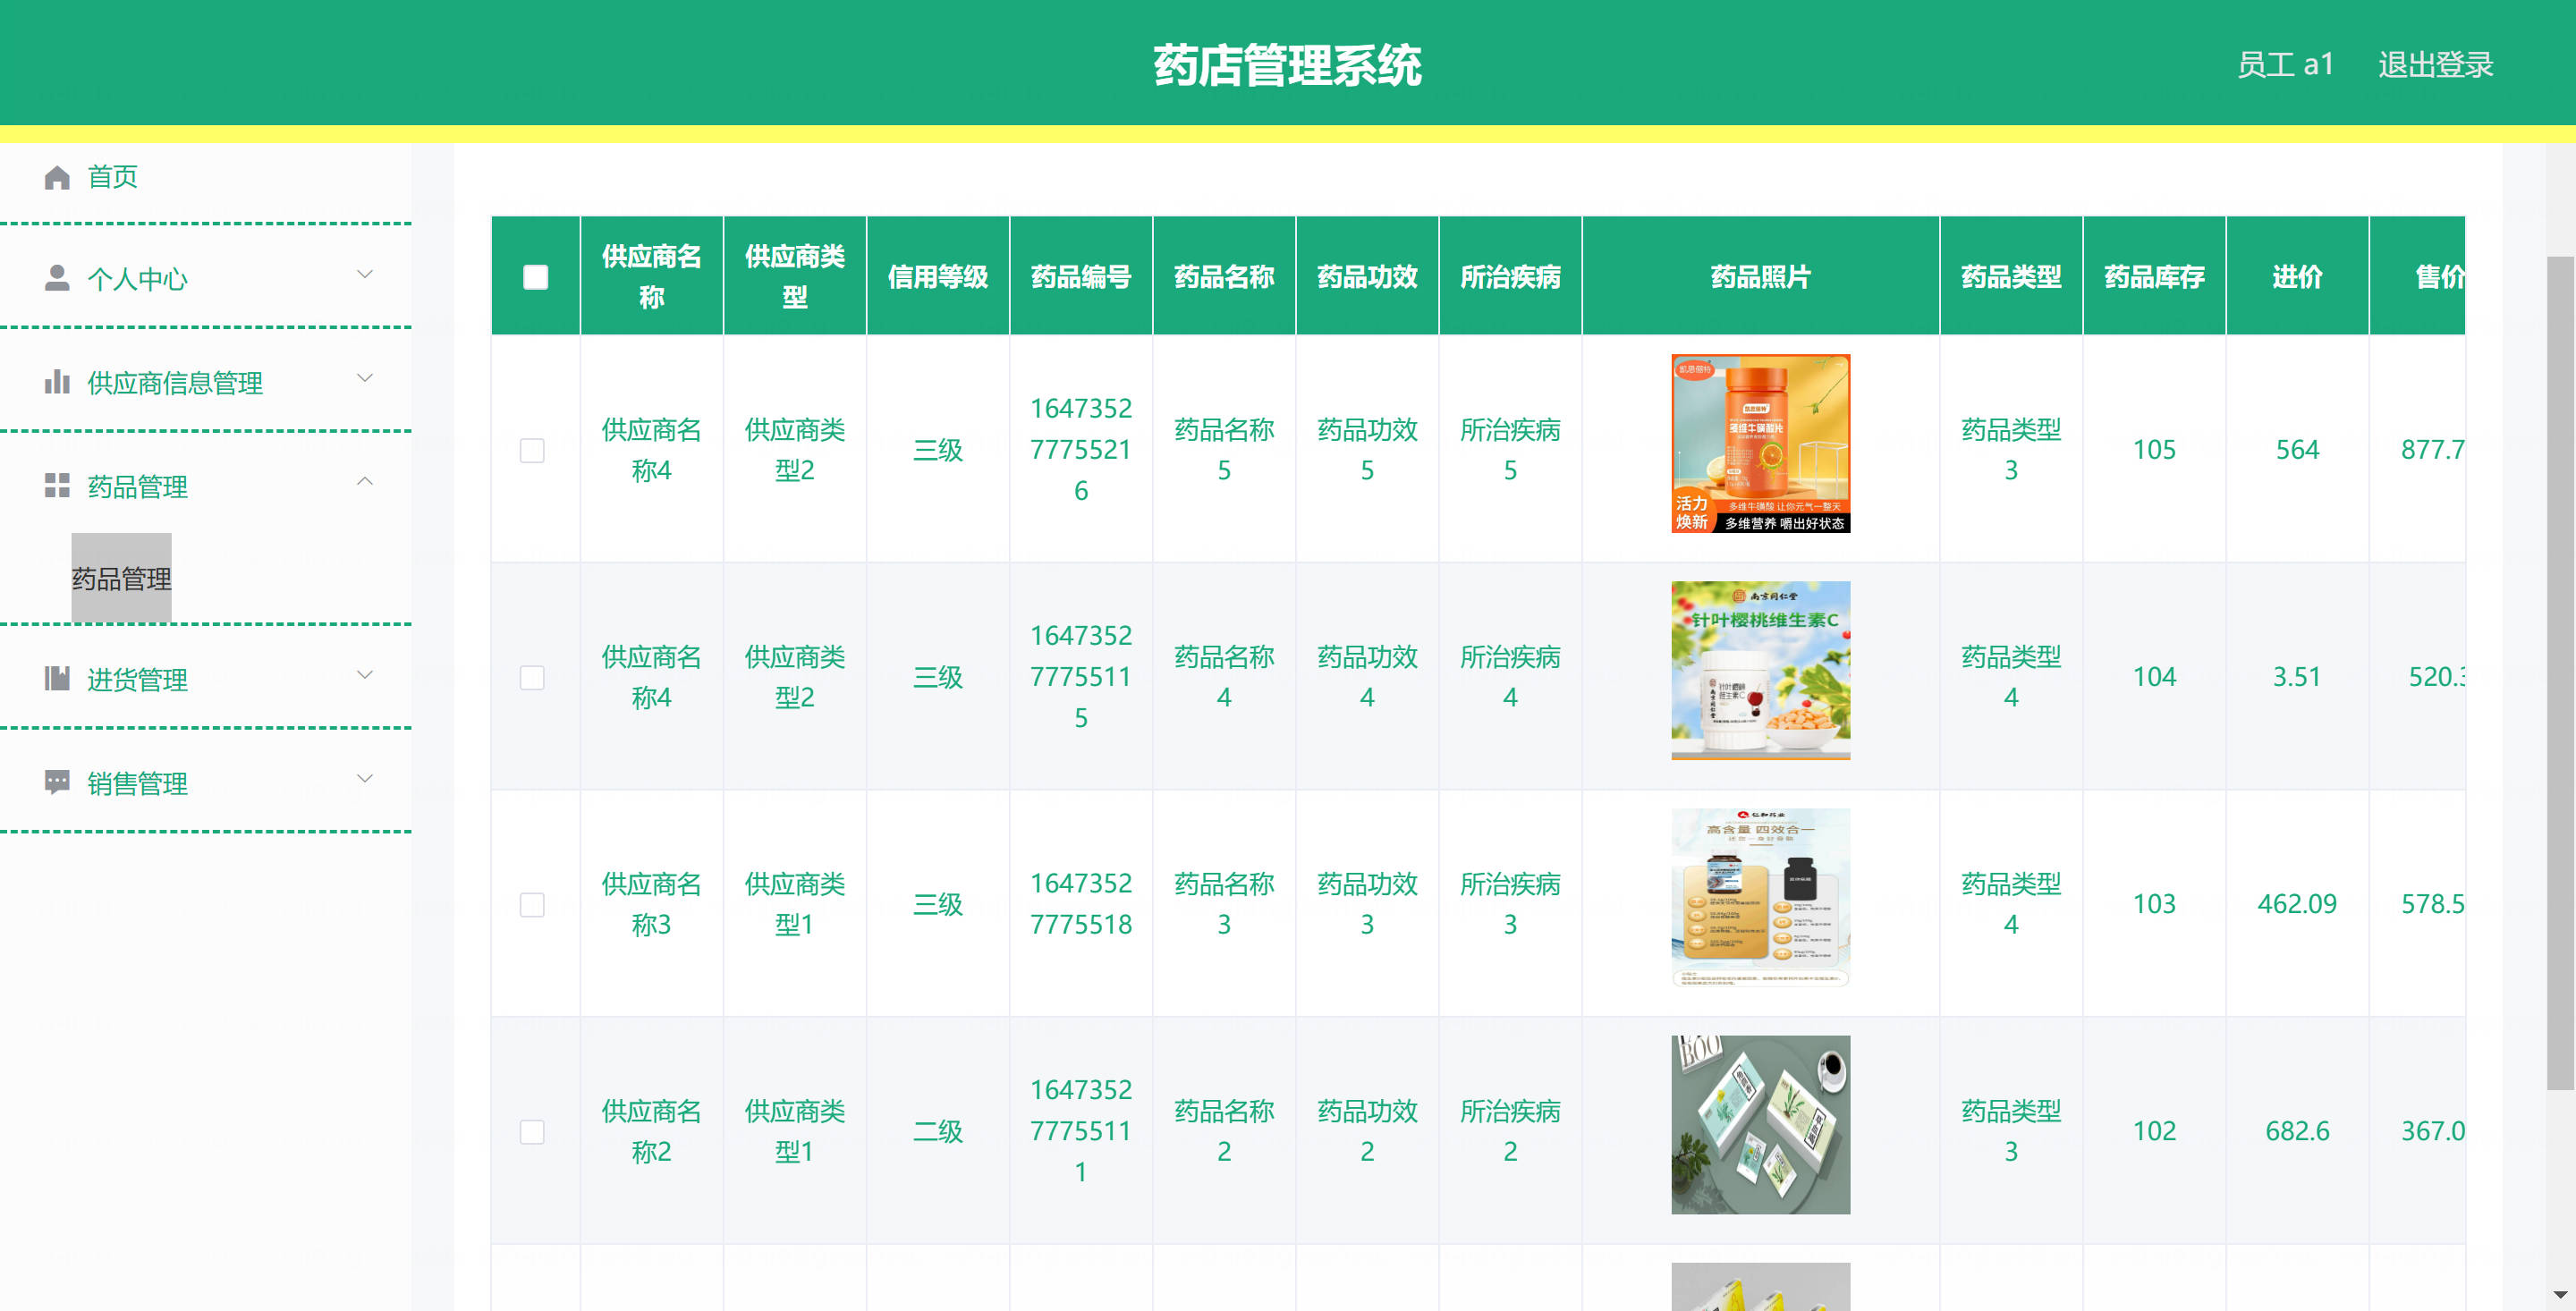The width and height of the screenshot is (2576, 1311).
Task: Click the chat bubble icon beside 销售管理
Action: pos(57,782)
